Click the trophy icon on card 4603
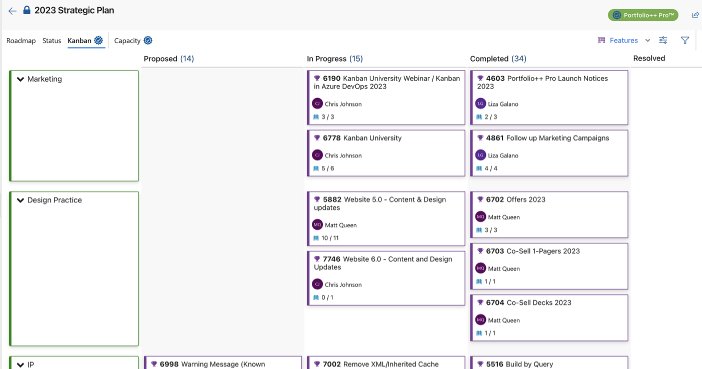Screen dimensions: 702x369 480,78
